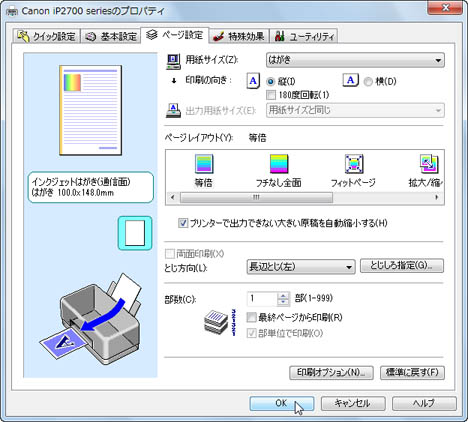Open the 用紙サイズ dropdown showing はがき
Image resolution: width=468 pixels, height=422 pixels.
[355, 60]
